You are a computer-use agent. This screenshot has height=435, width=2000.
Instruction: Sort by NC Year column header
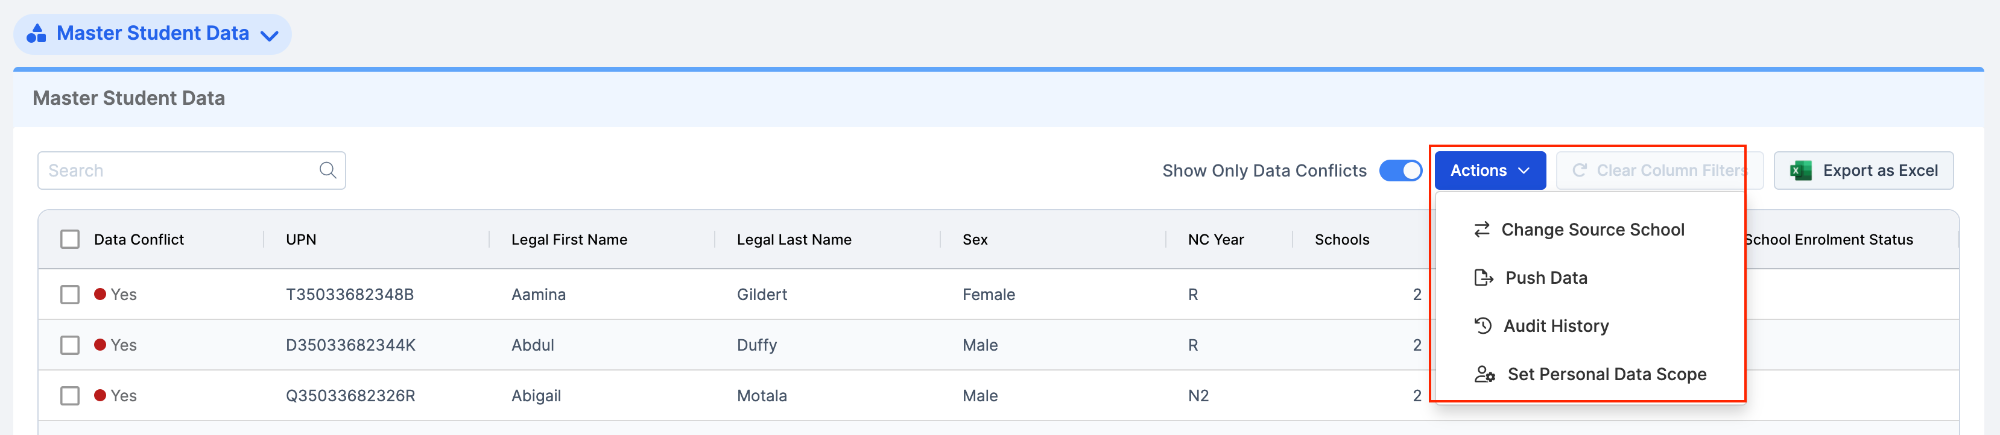pyautogui.click(x=1216, y=240)
